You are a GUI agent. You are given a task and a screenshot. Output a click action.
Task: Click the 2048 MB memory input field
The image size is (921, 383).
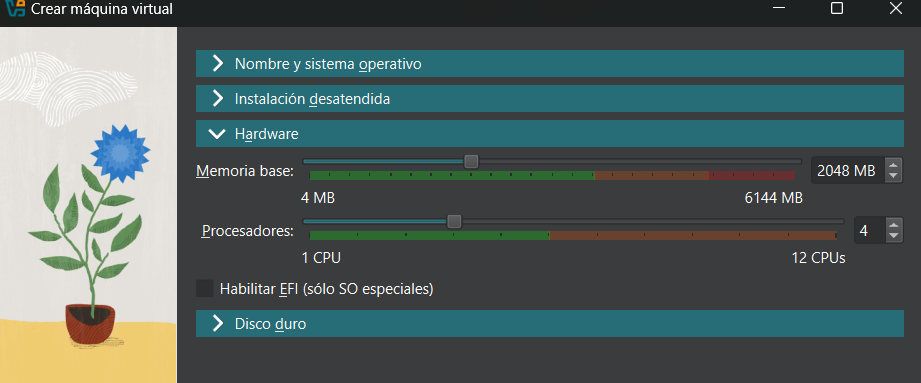point(848,171)
